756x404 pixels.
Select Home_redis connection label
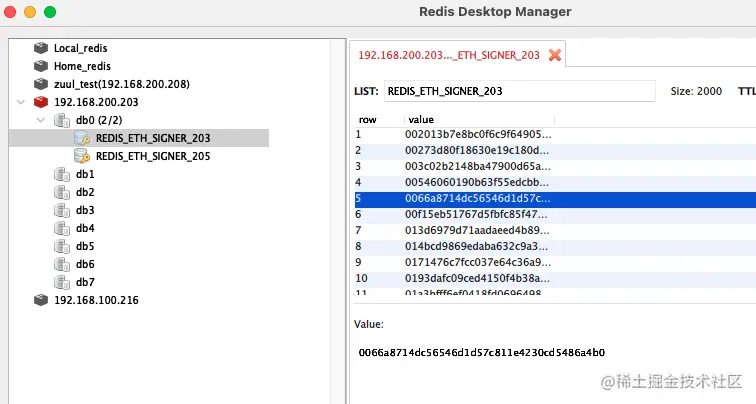[x=82, y=66]
